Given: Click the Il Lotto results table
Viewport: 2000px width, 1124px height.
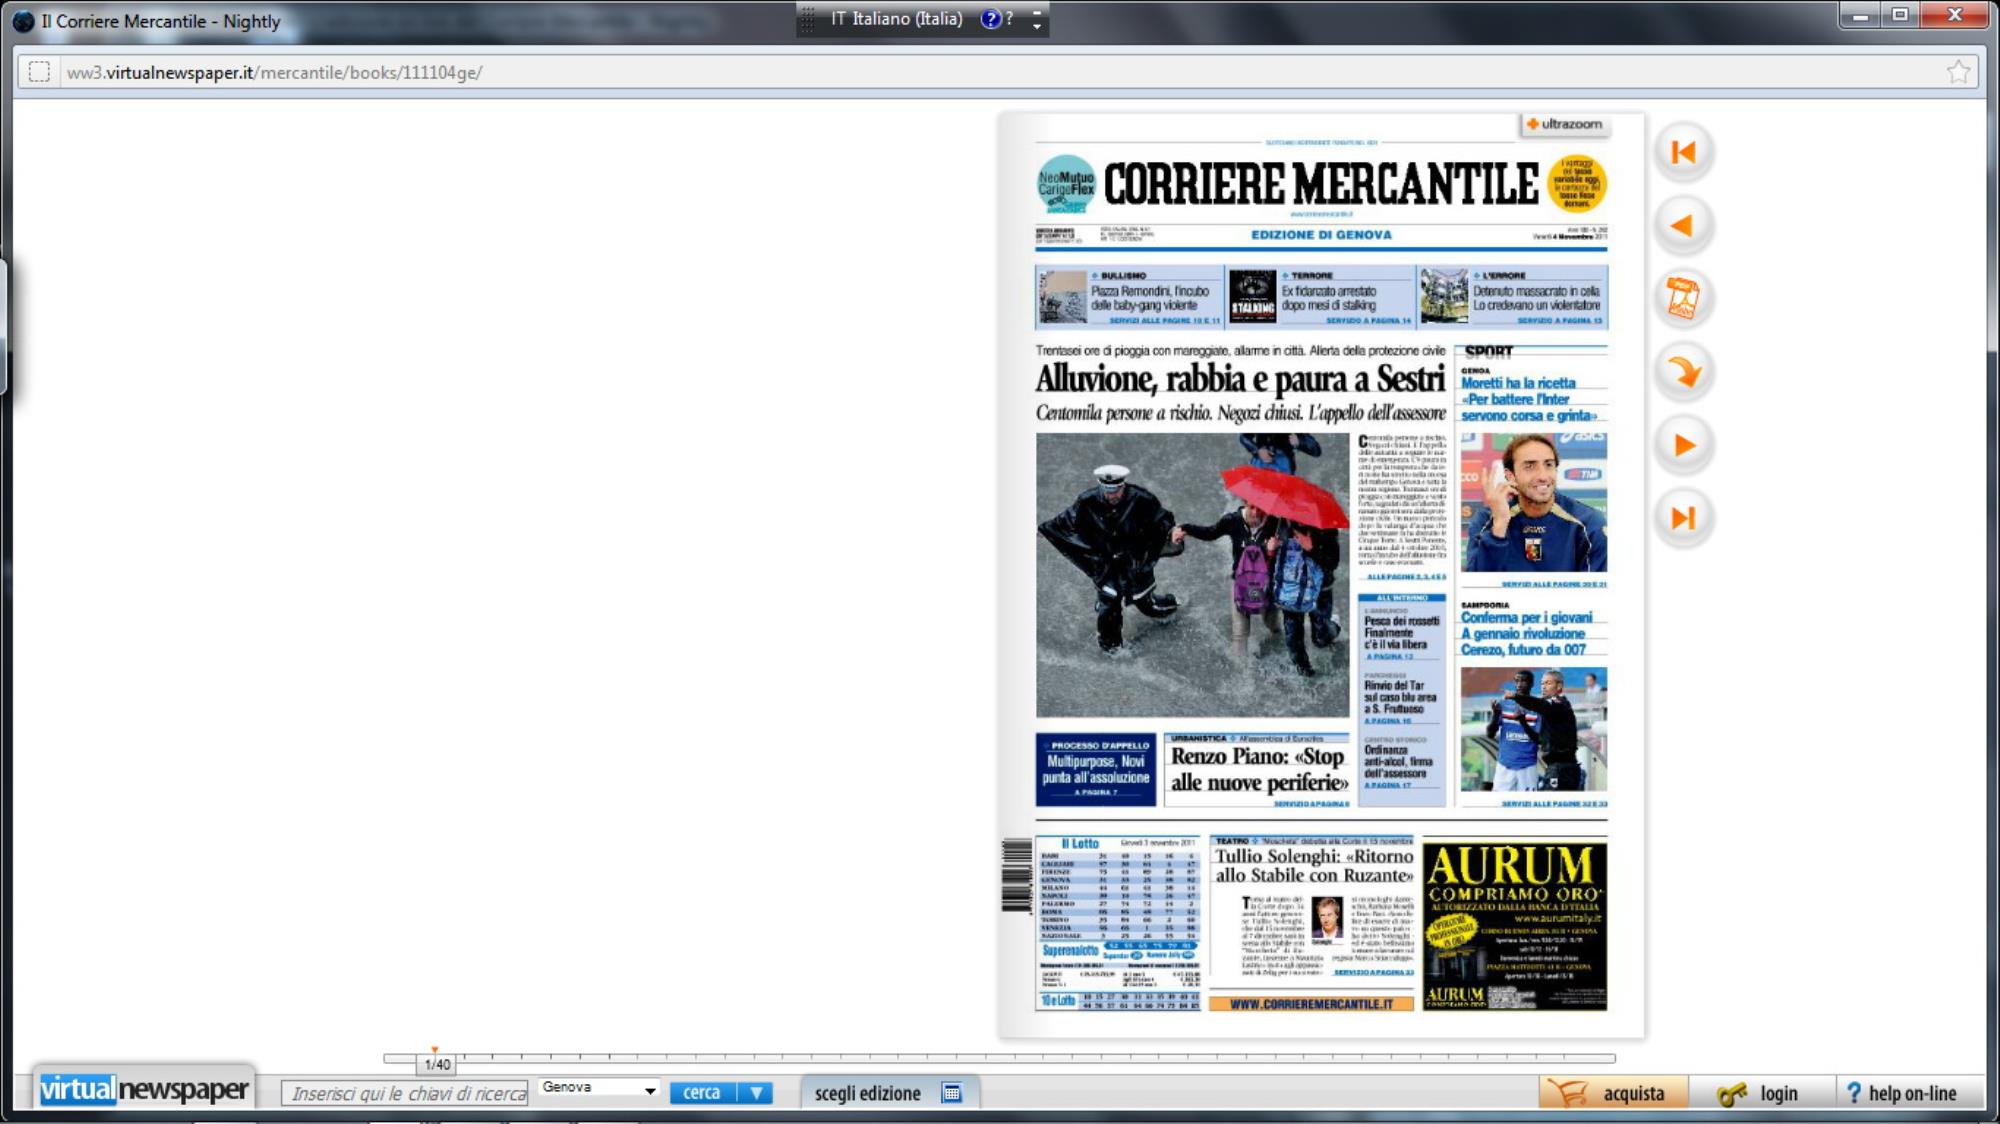Looking at the screenshot, I should (1117, 923).
